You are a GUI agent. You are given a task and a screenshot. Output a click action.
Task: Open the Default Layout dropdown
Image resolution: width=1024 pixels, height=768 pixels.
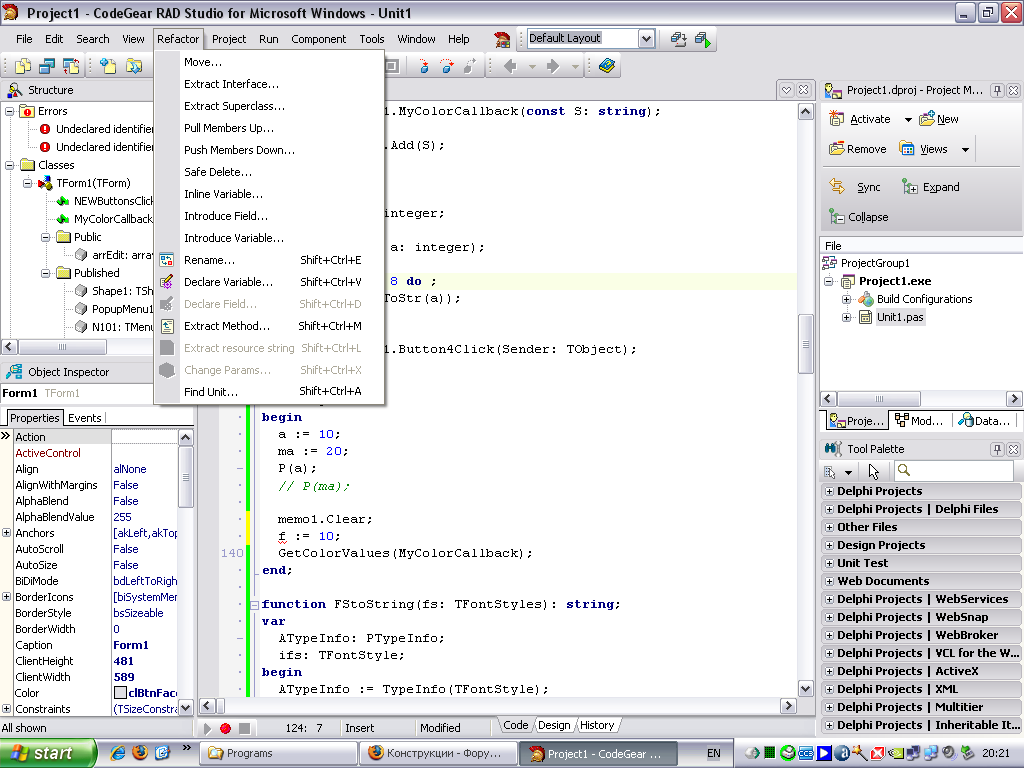coord(646,39)
